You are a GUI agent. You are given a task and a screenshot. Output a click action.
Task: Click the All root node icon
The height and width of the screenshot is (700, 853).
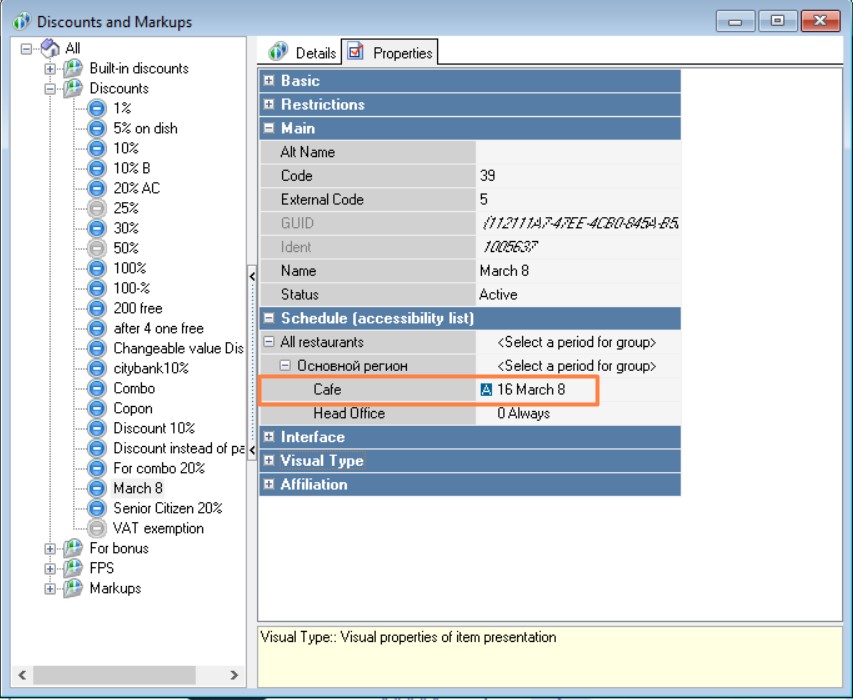51,48
